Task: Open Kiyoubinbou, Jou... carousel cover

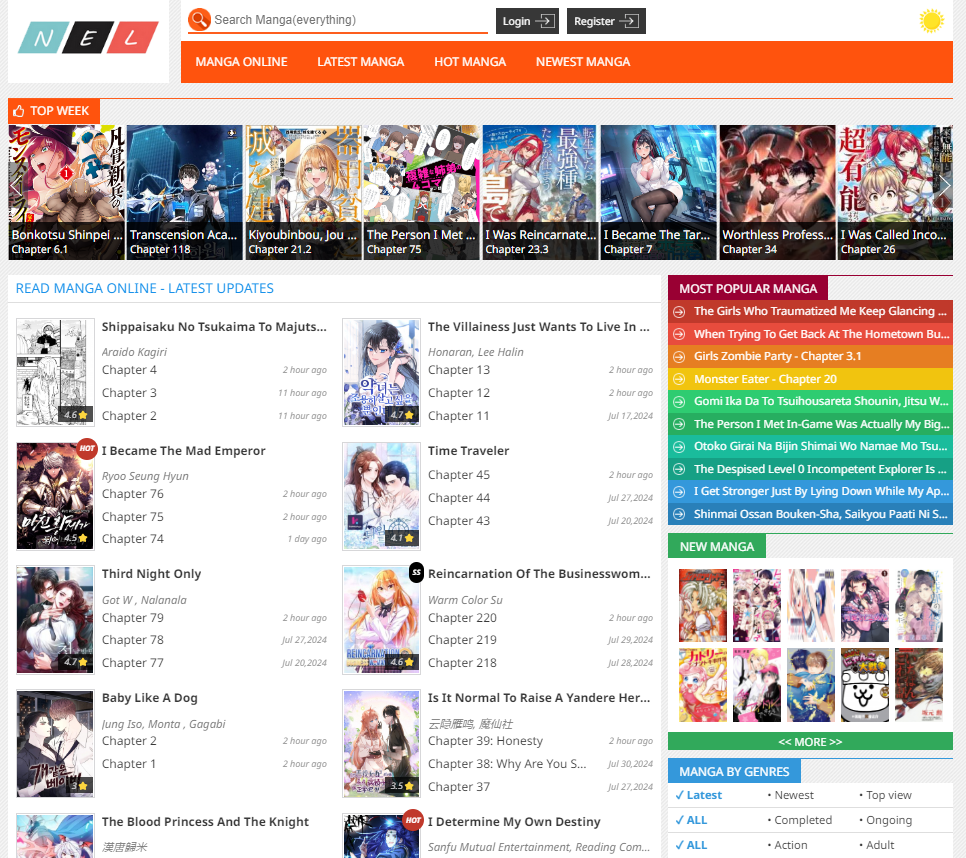Action: click(x=302, y=192)
